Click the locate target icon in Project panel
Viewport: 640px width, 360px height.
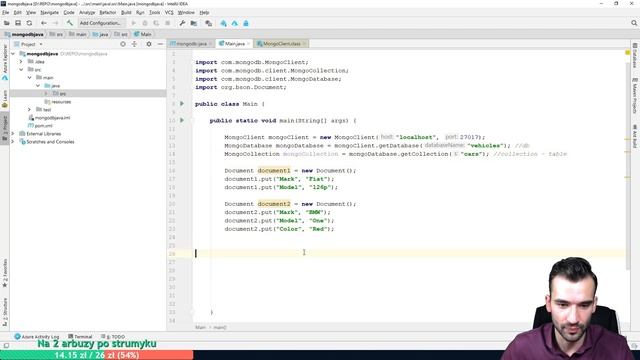click(x=123, y=44)
